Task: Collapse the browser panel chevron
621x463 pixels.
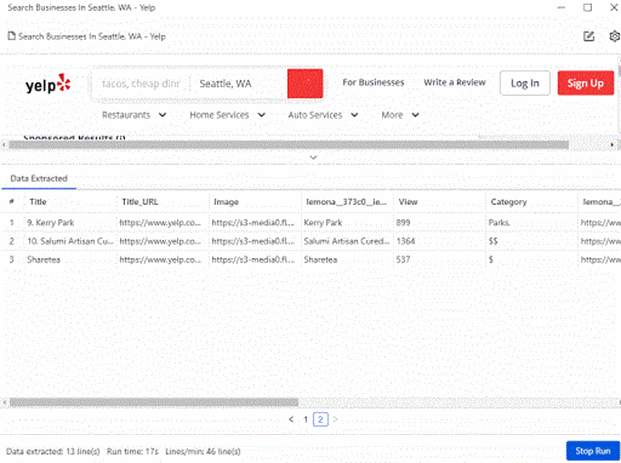Action: click(x=313, y=158)
